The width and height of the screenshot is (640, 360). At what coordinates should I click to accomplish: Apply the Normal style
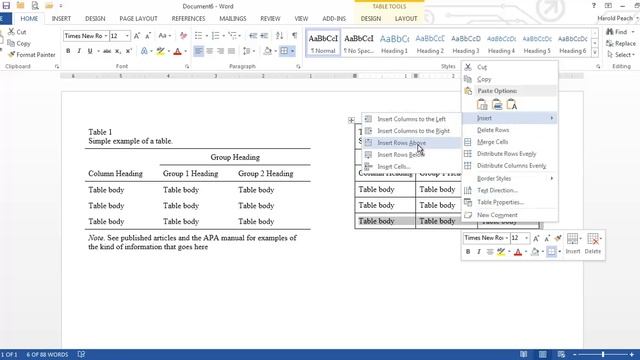tap(323, 43)
